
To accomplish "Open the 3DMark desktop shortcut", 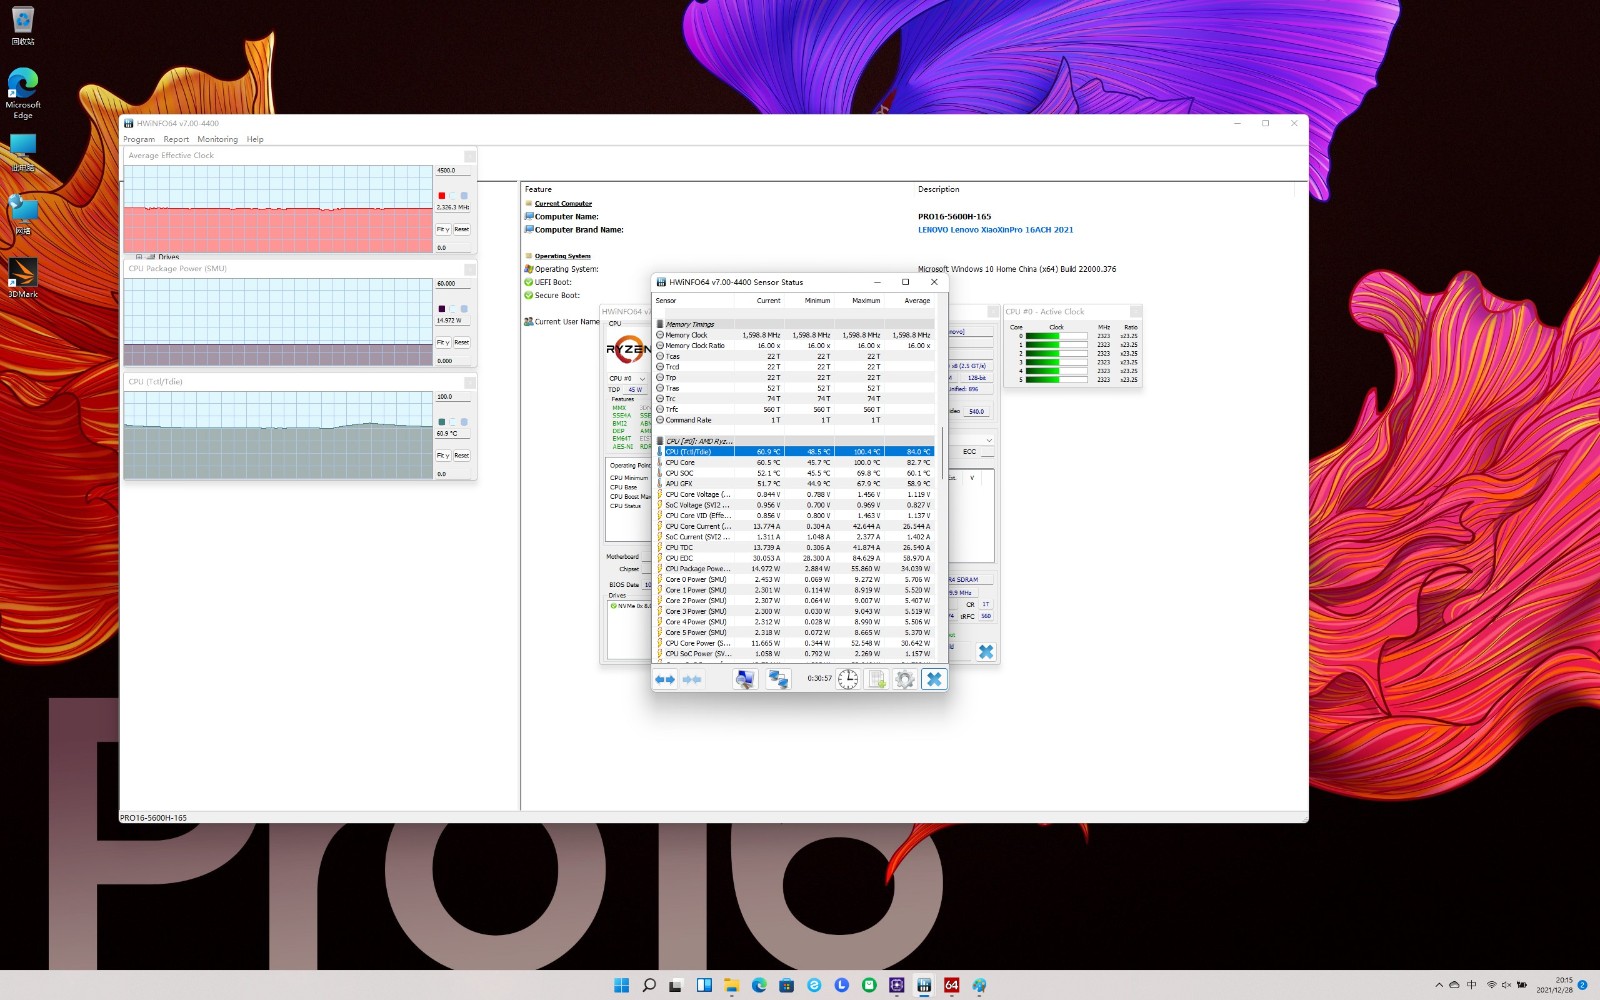I will pos(23,277).
